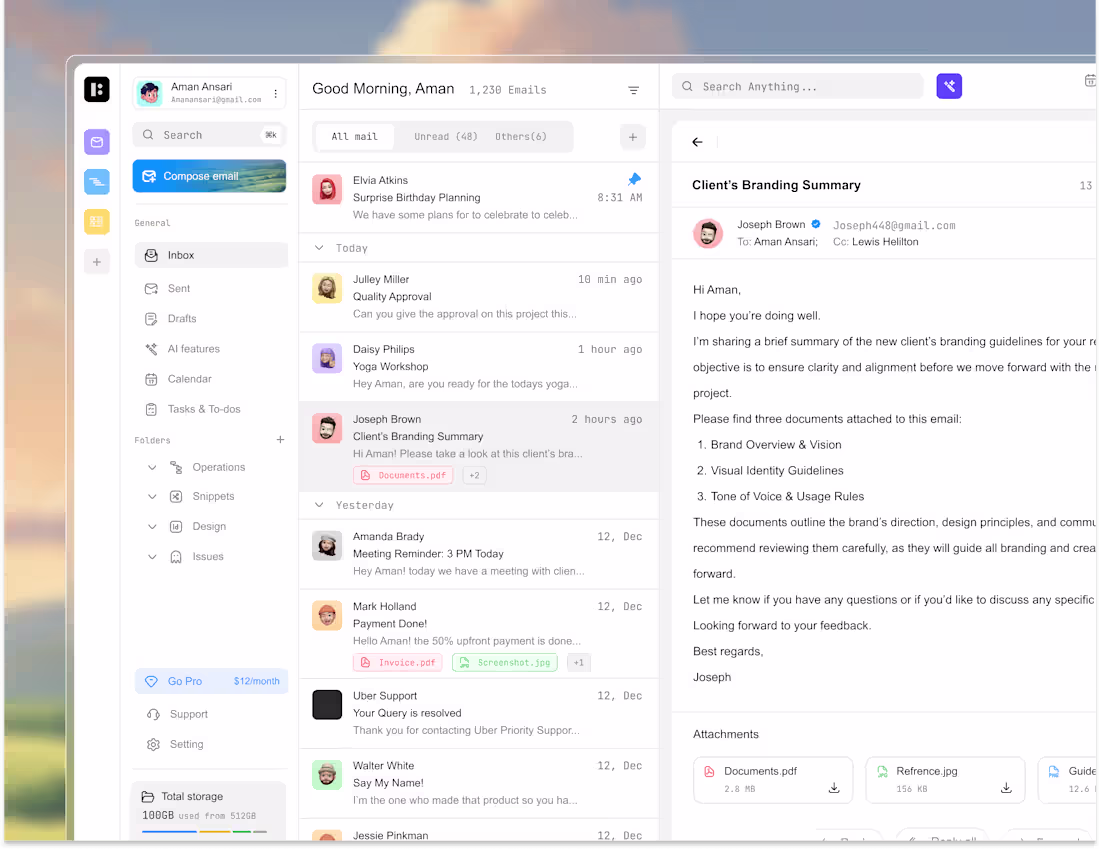Open Invoice.pdf attachment chip
The height and width of the screenshot is (849, 1100).
point(398,663)
